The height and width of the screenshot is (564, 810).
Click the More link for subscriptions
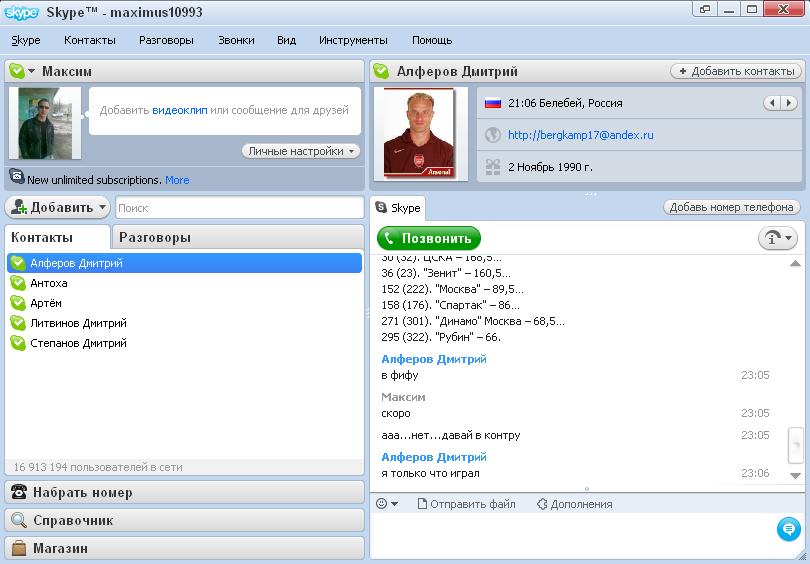click(177, 180)
